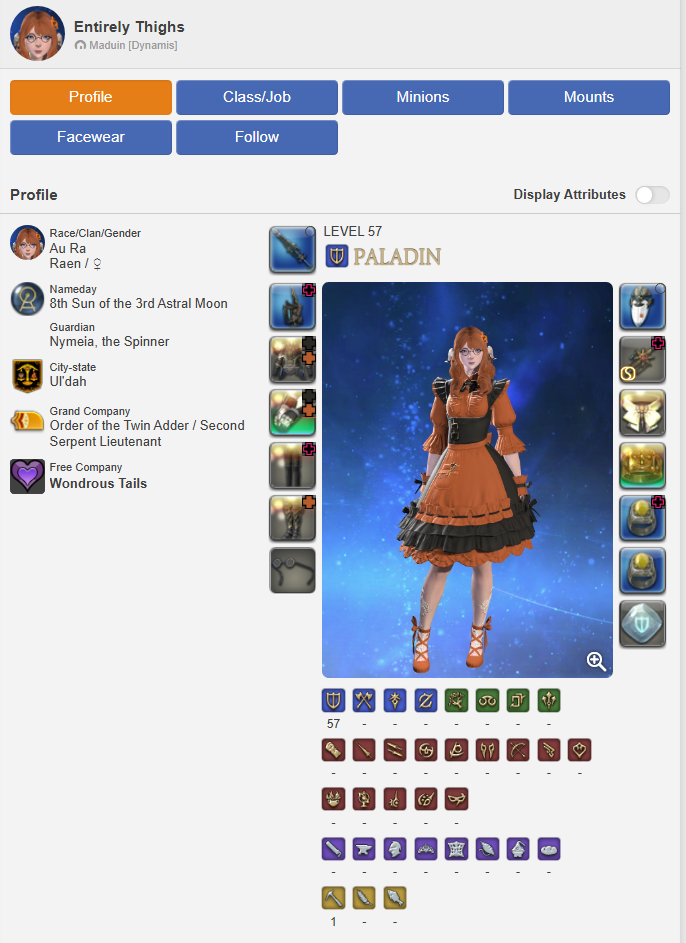Click the Miner pickaxe class icon
This screenshot has width=686, height=943.
click(x=333, y=898)
